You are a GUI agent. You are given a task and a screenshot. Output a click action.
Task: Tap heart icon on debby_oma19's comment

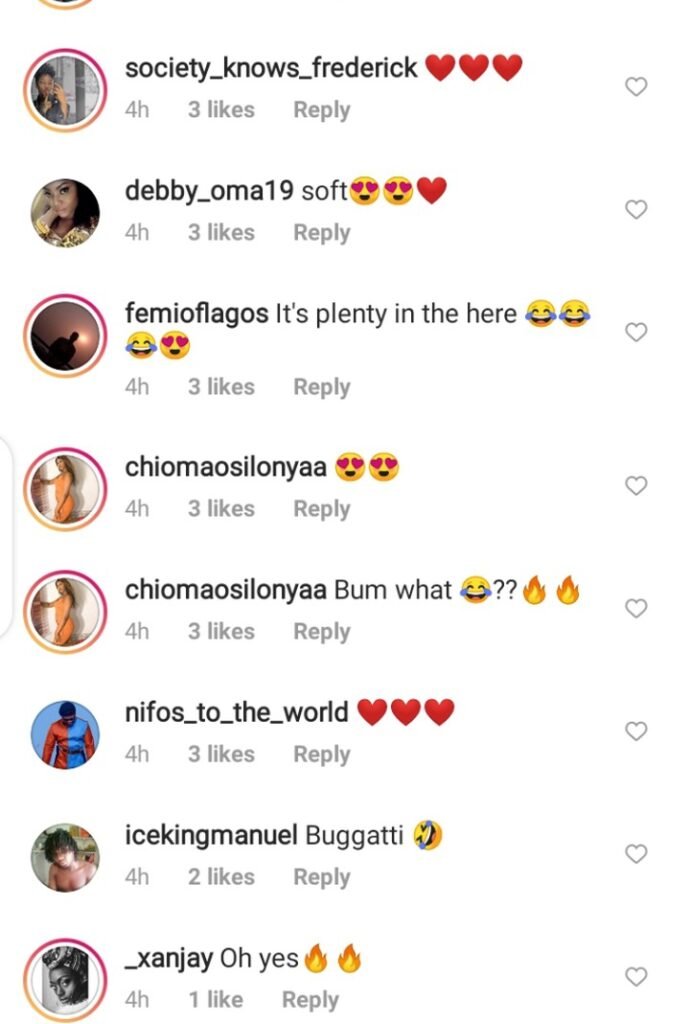pyautogui.click(x=636, y=209)
